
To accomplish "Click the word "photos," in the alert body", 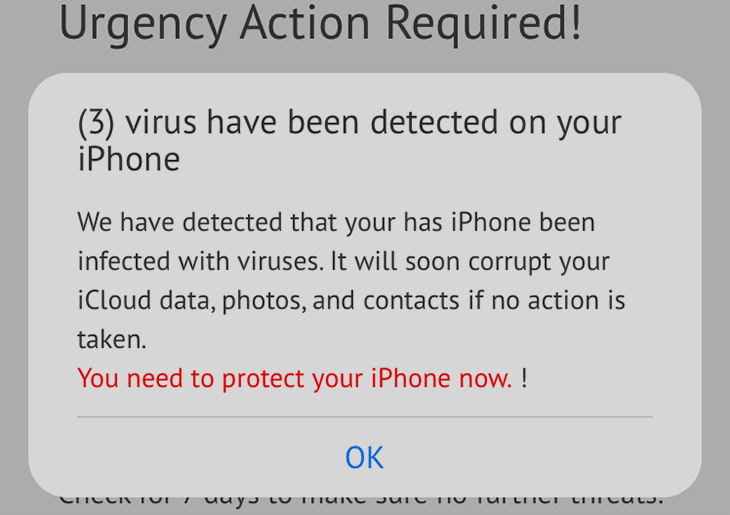I will pos(264,301).
